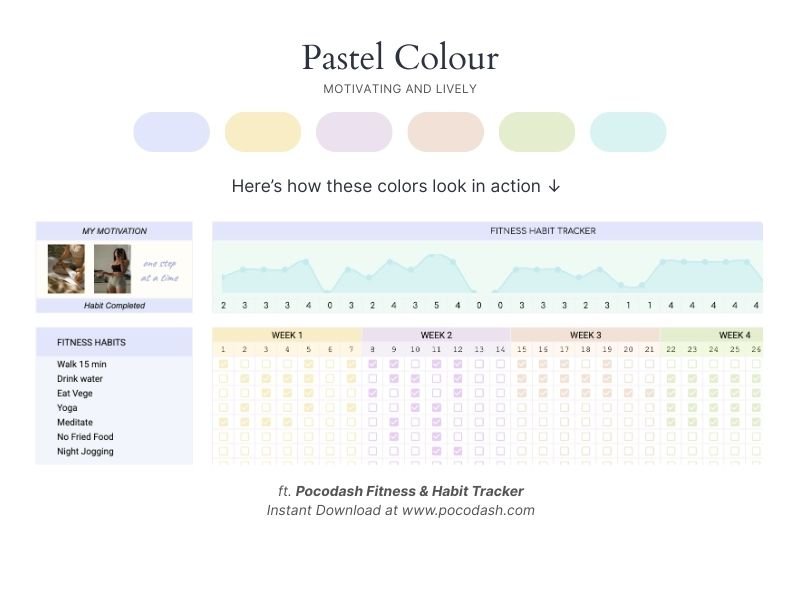Pick the light green color swatch
Image resolution: width=800 pixels, height=600 pixels.
[x=537, y=132]
